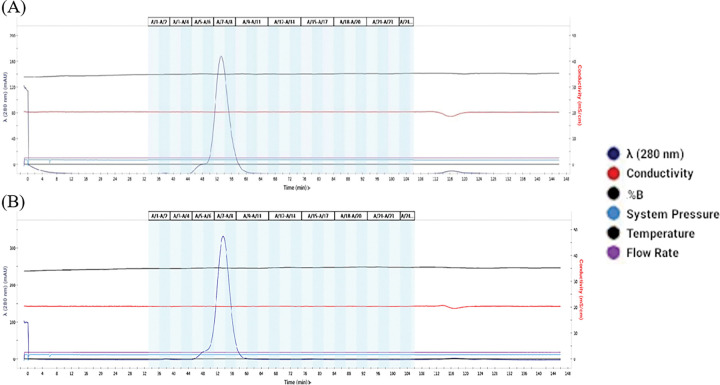Click the apex of the UV peak in panel B
The width and height of the screenshot is (720, 385).
pyautogui.click(x=223, y=237)
